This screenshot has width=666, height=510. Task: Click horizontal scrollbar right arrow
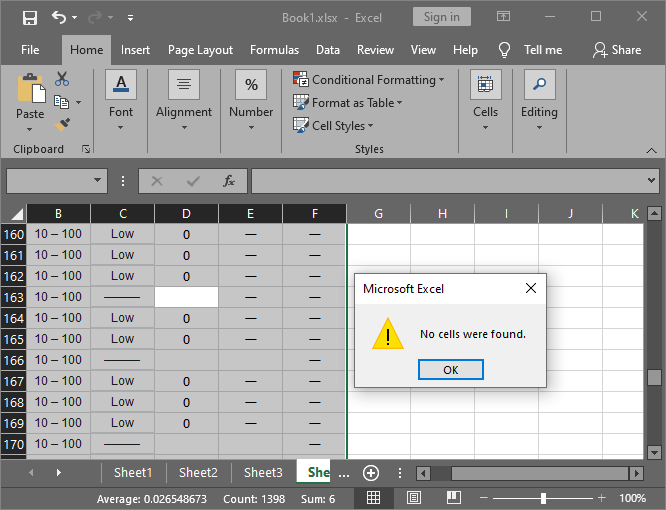[x=636, y=473]
